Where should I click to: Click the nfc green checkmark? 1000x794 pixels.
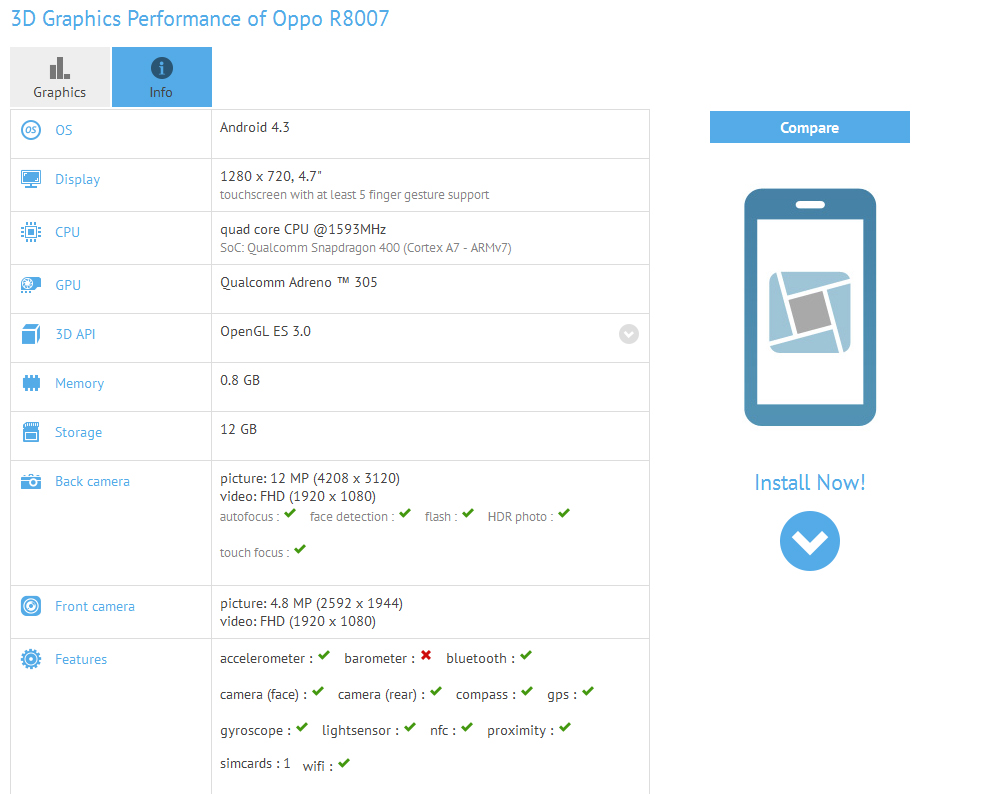(x=467, y=727)
